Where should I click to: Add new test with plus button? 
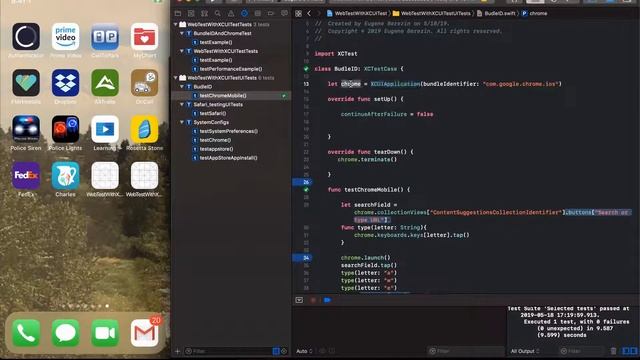pyautogui.click(x=177, y=351)
